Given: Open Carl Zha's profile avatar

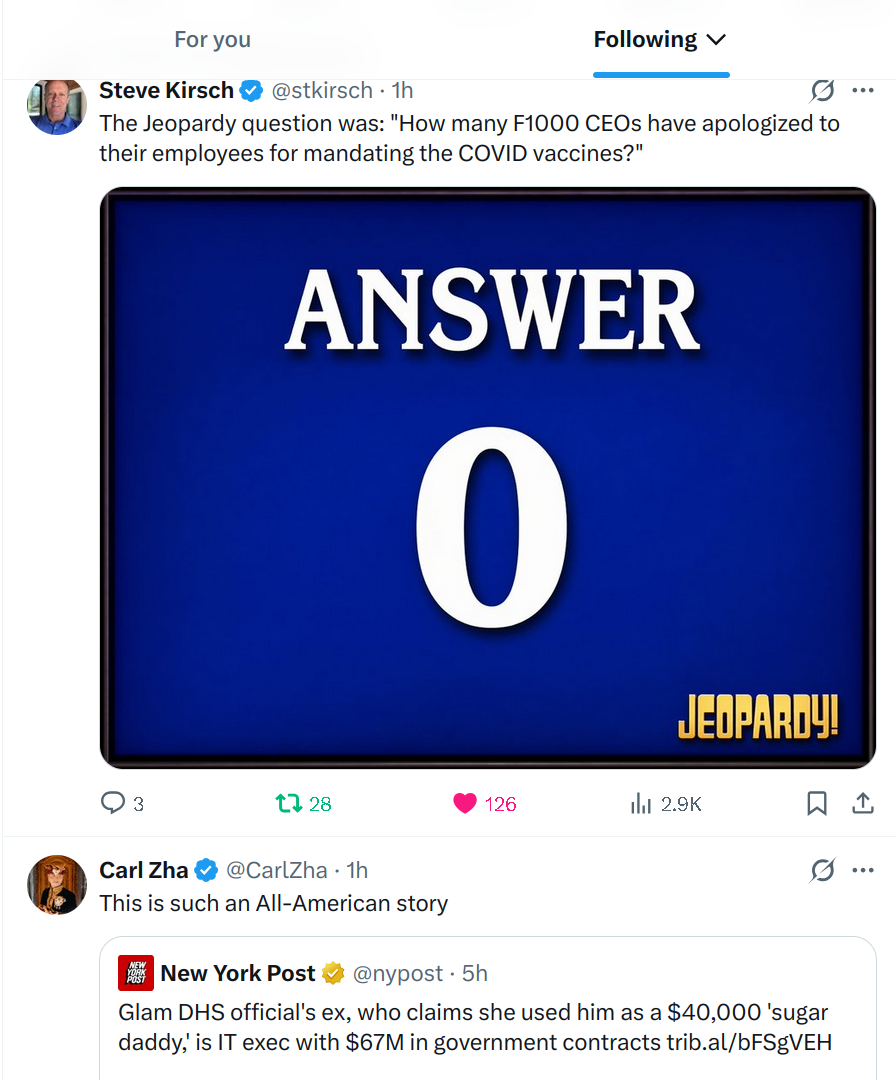Looking at the screenshot, I should click(x=56, y=885).
